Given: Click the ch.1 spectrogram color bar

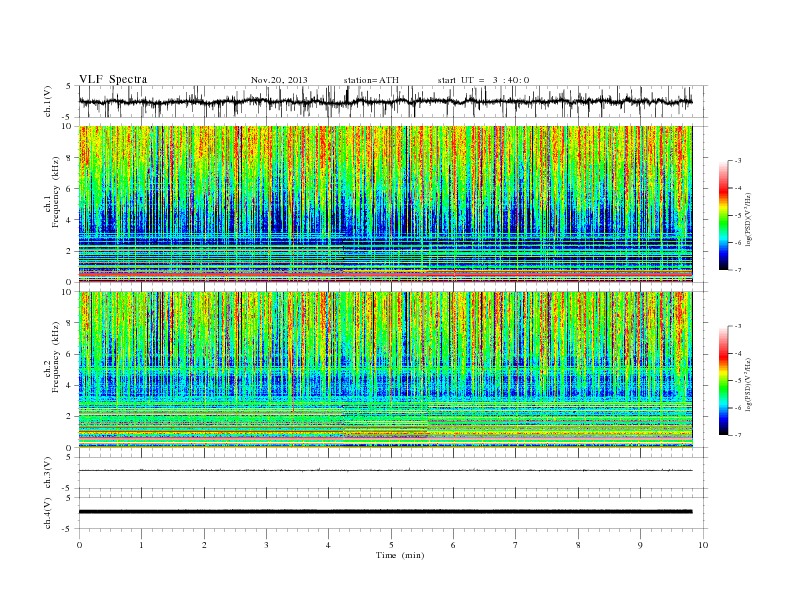Looking at the screenshot, I should (x=723, y=215).
